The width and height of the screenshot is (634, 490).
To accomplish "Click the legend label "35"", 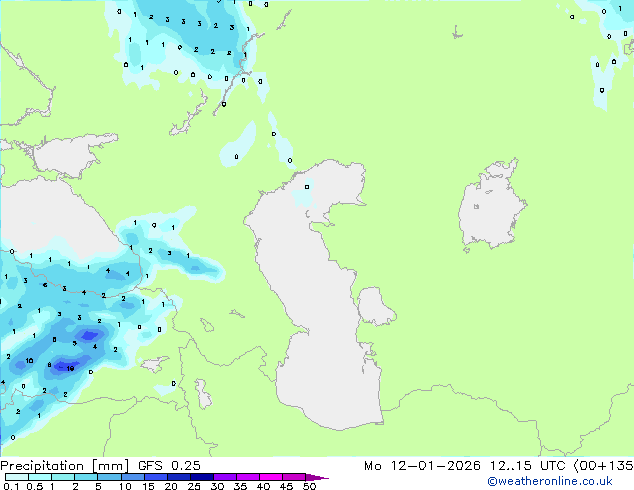I will point(240,486).
